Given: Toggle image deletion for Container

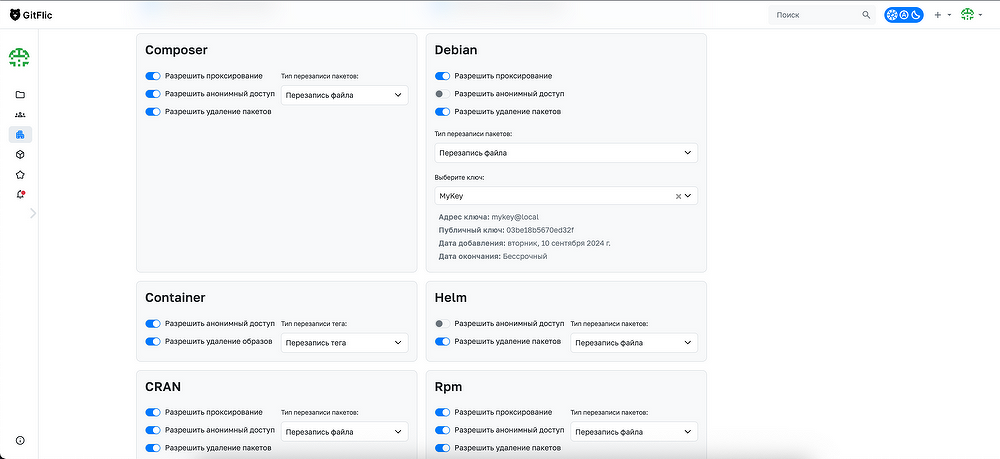Looking at the screenshot, I should (x=153, y=342).
